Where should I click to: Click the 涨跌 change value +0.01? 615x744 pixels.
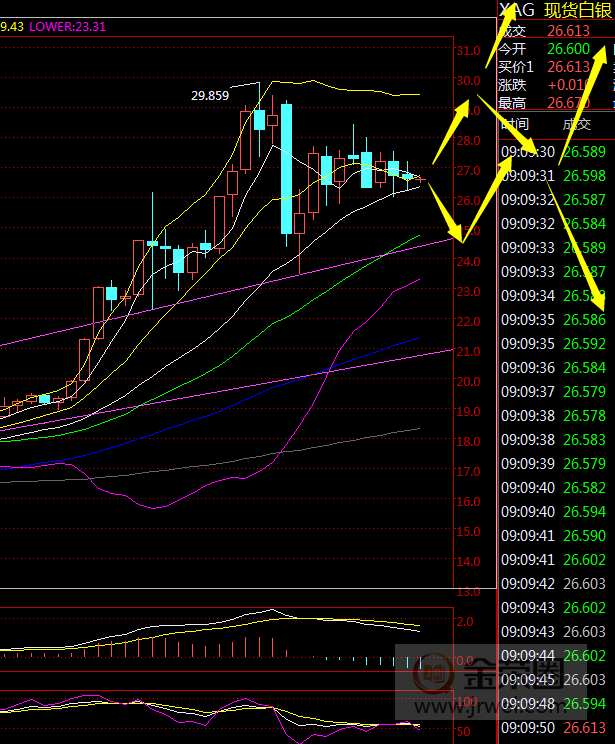568,85
